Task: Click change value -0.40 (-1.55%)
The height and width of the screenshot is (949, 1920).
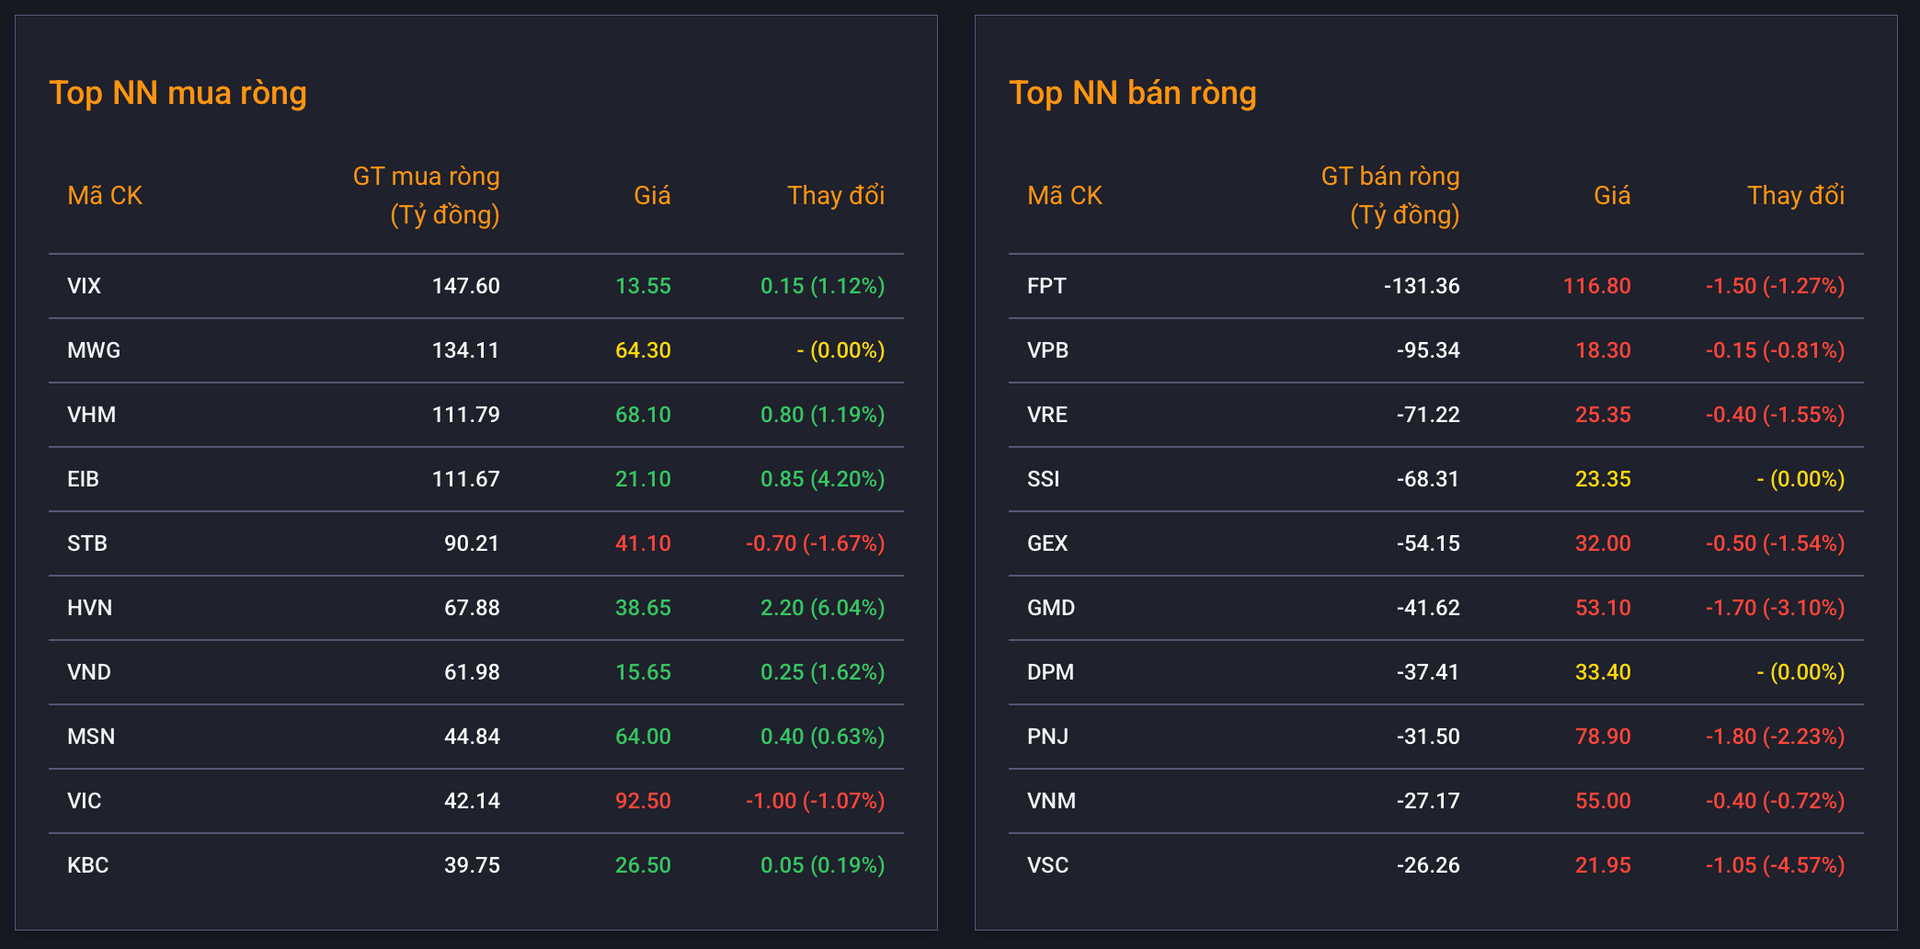Action: (x=1775, y=414)
